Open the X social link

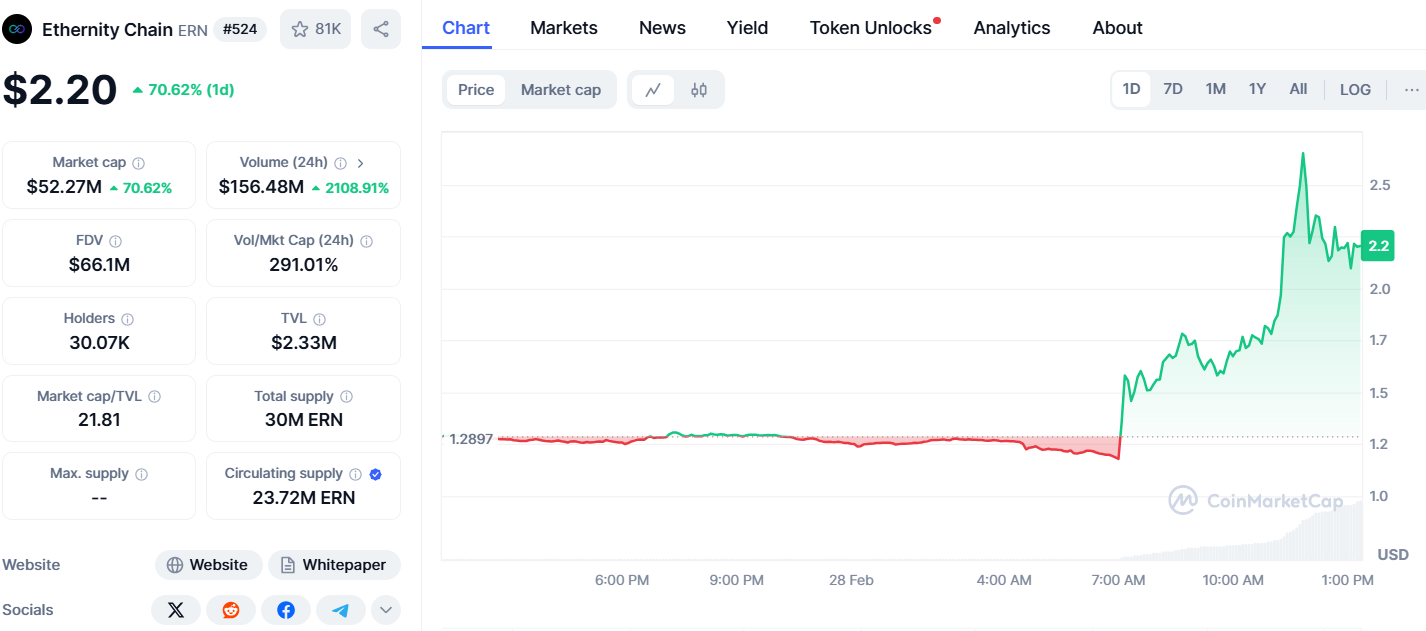click(x=176, y=610)
